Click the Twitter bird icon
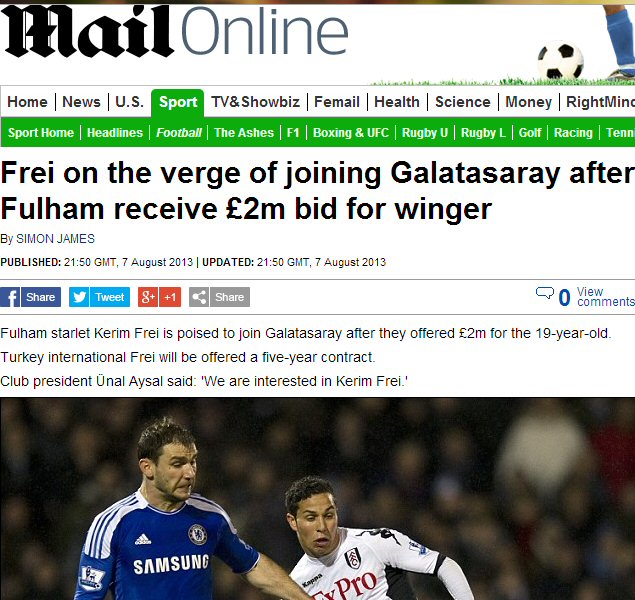This screenshot has height=600, width=635. click(79, 297)
